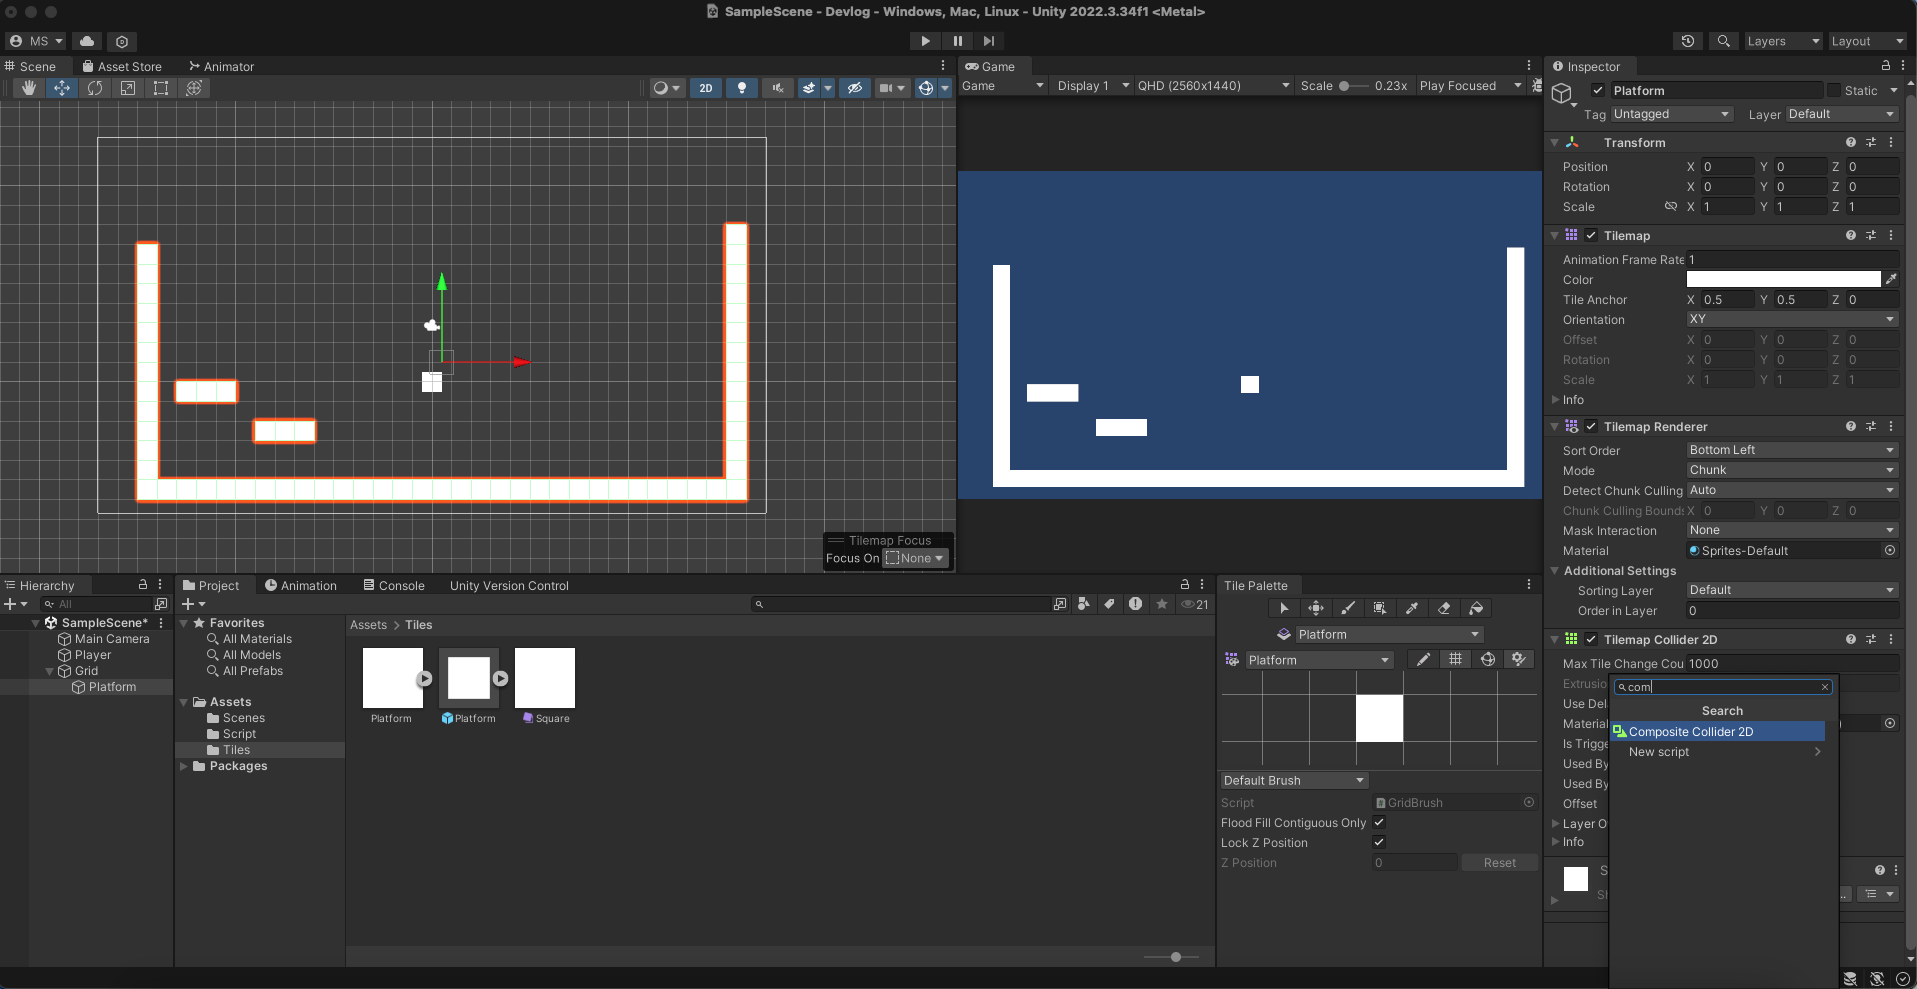Clear the component search field
The width and height of the screenshot is (1917, 989).
(x=1824, y=687)
